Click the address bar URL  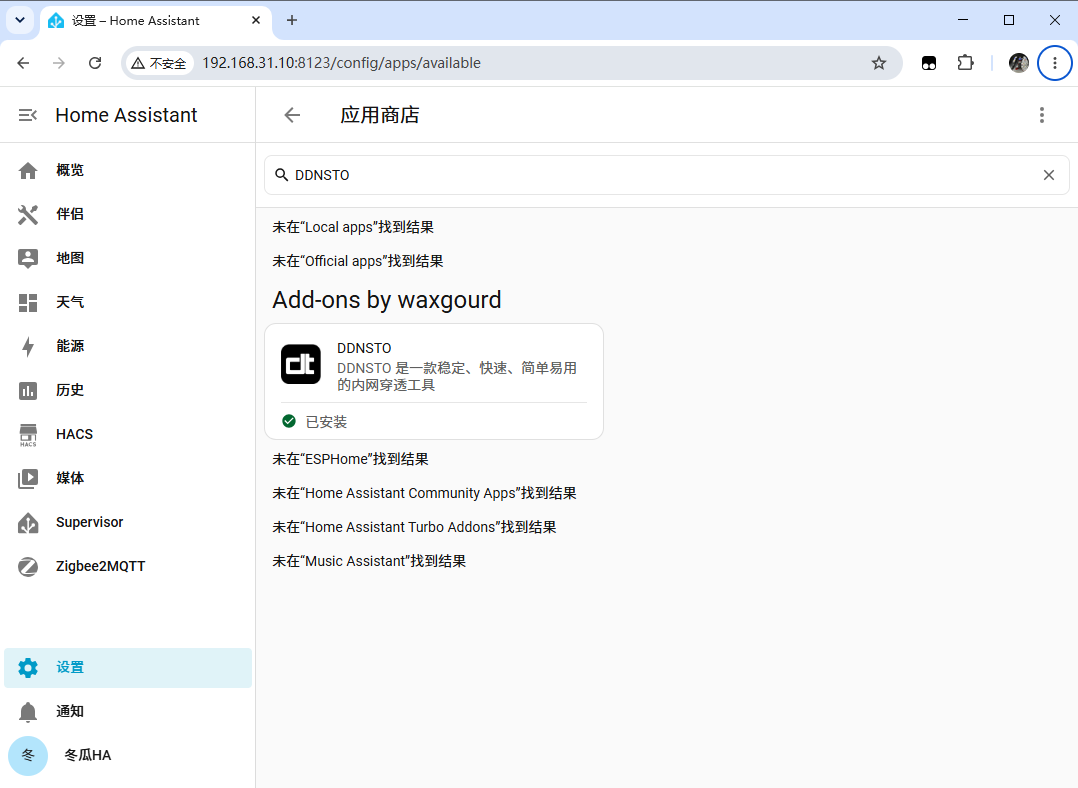342,63
